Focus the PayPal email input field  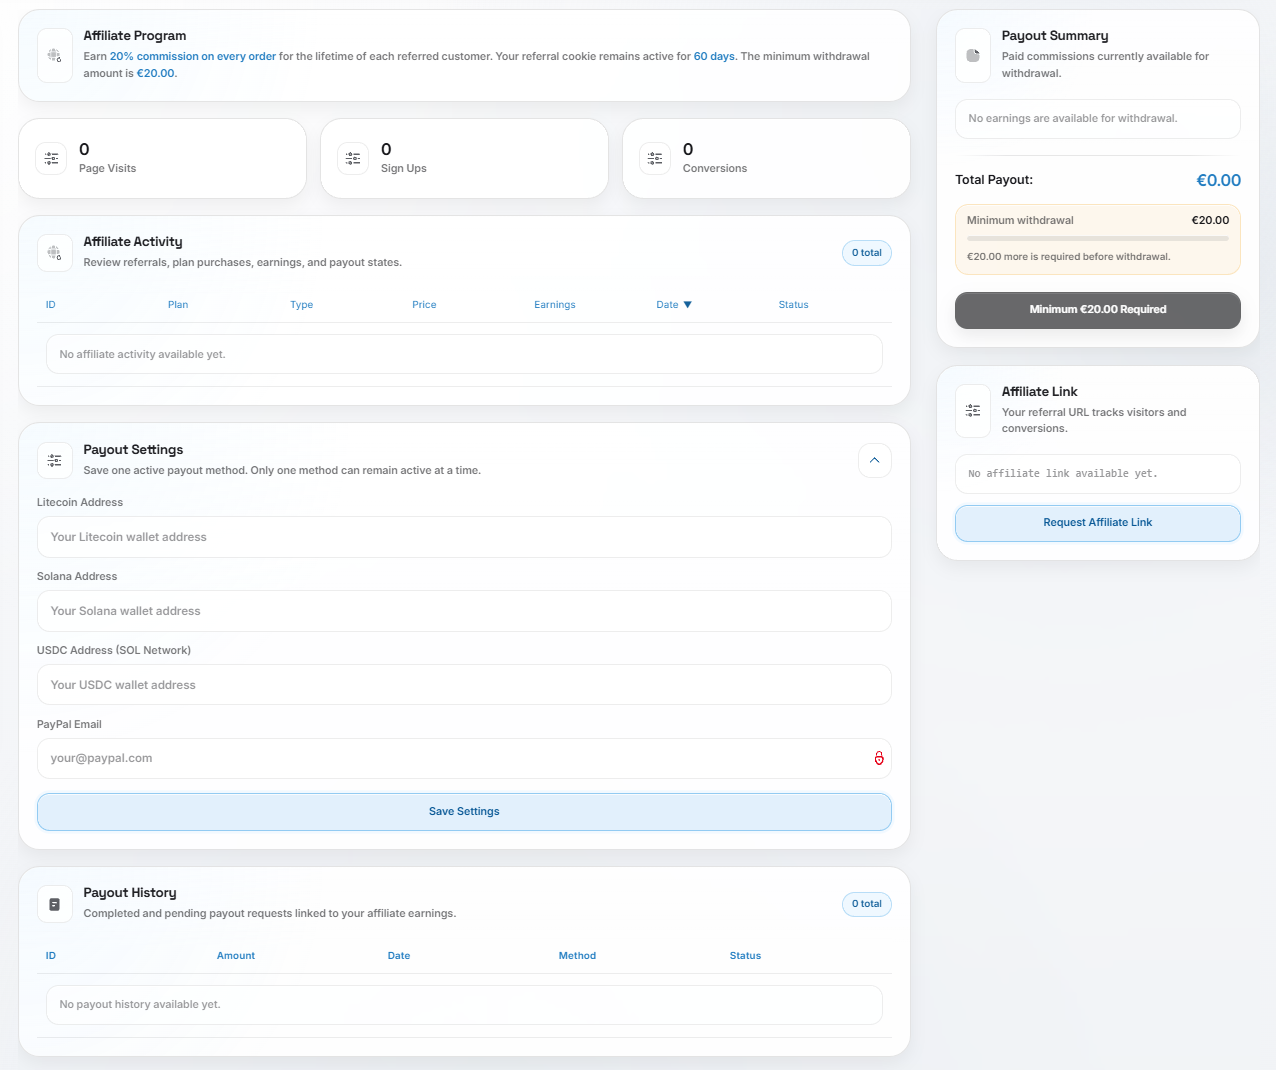click(464, 758)
